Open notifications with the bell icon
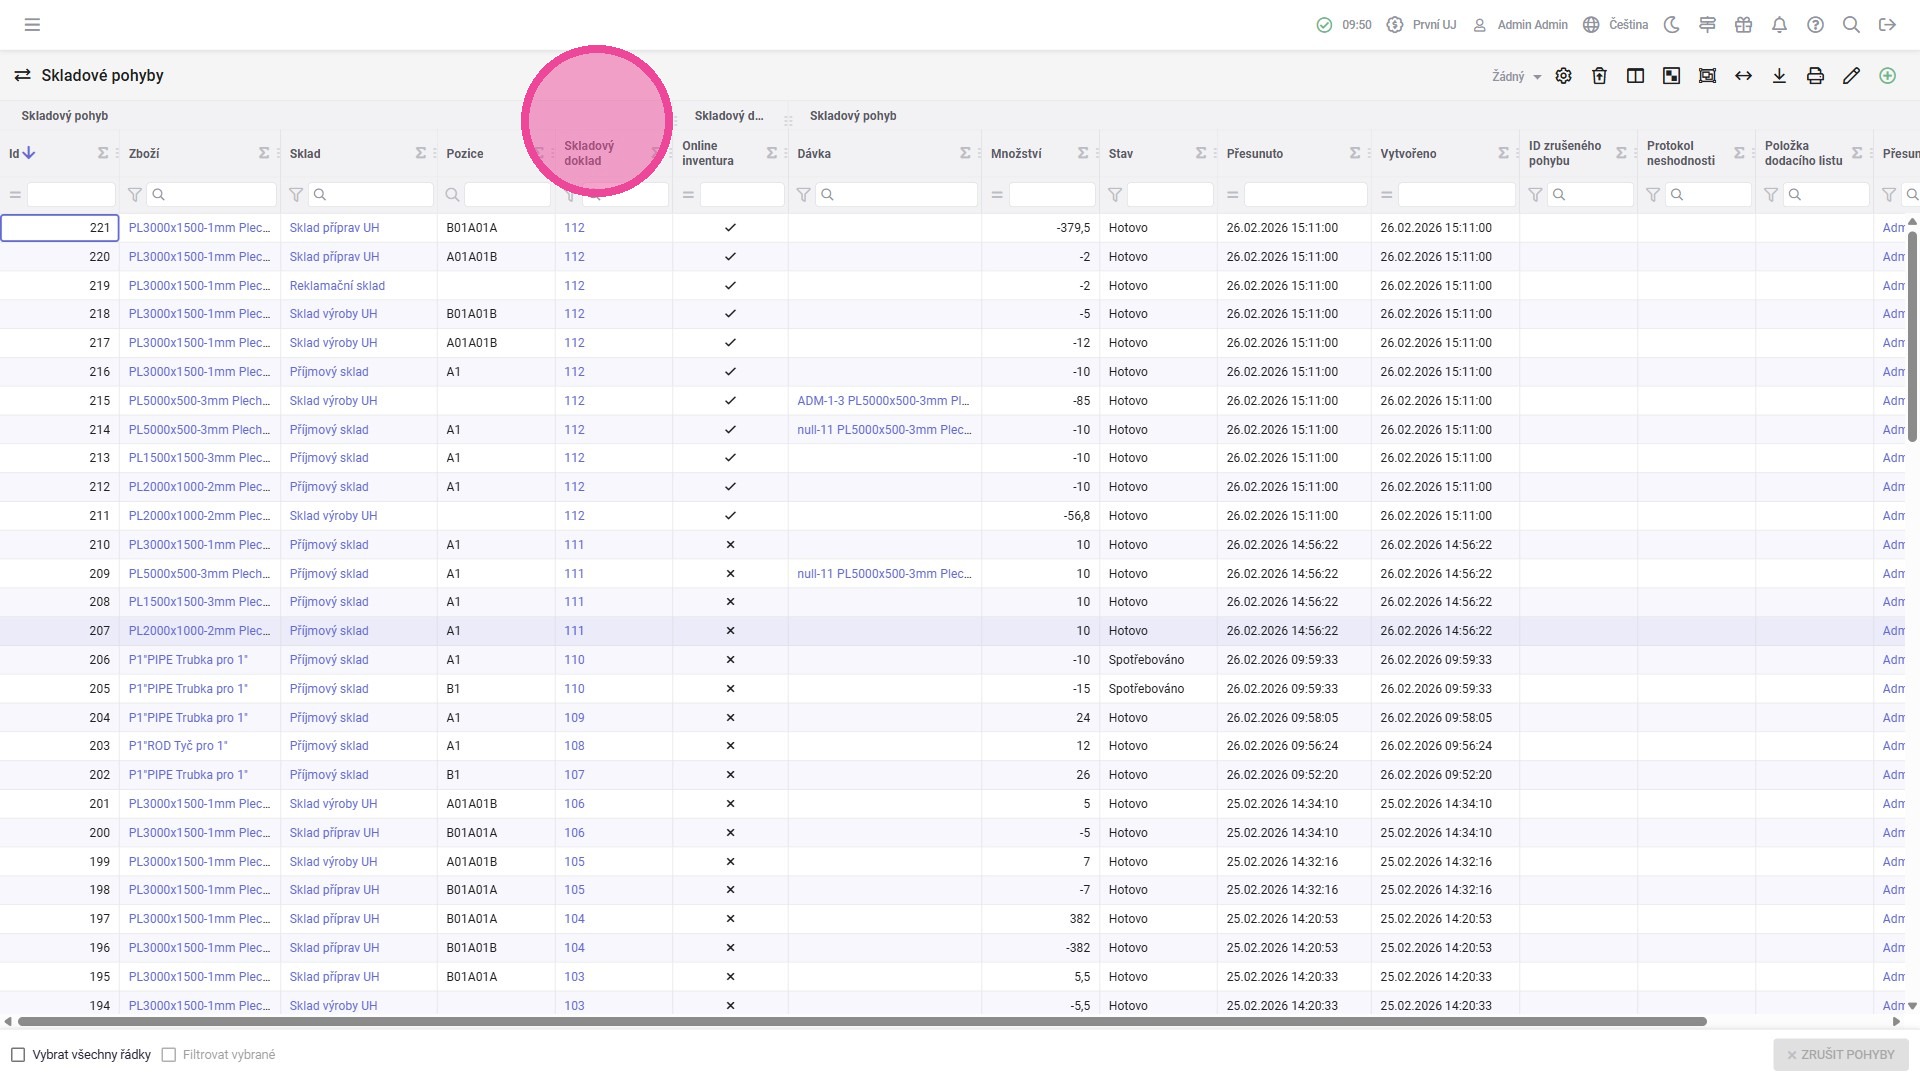Viewport: 1920px width, 1080px height. click(x=1779, y=25)
